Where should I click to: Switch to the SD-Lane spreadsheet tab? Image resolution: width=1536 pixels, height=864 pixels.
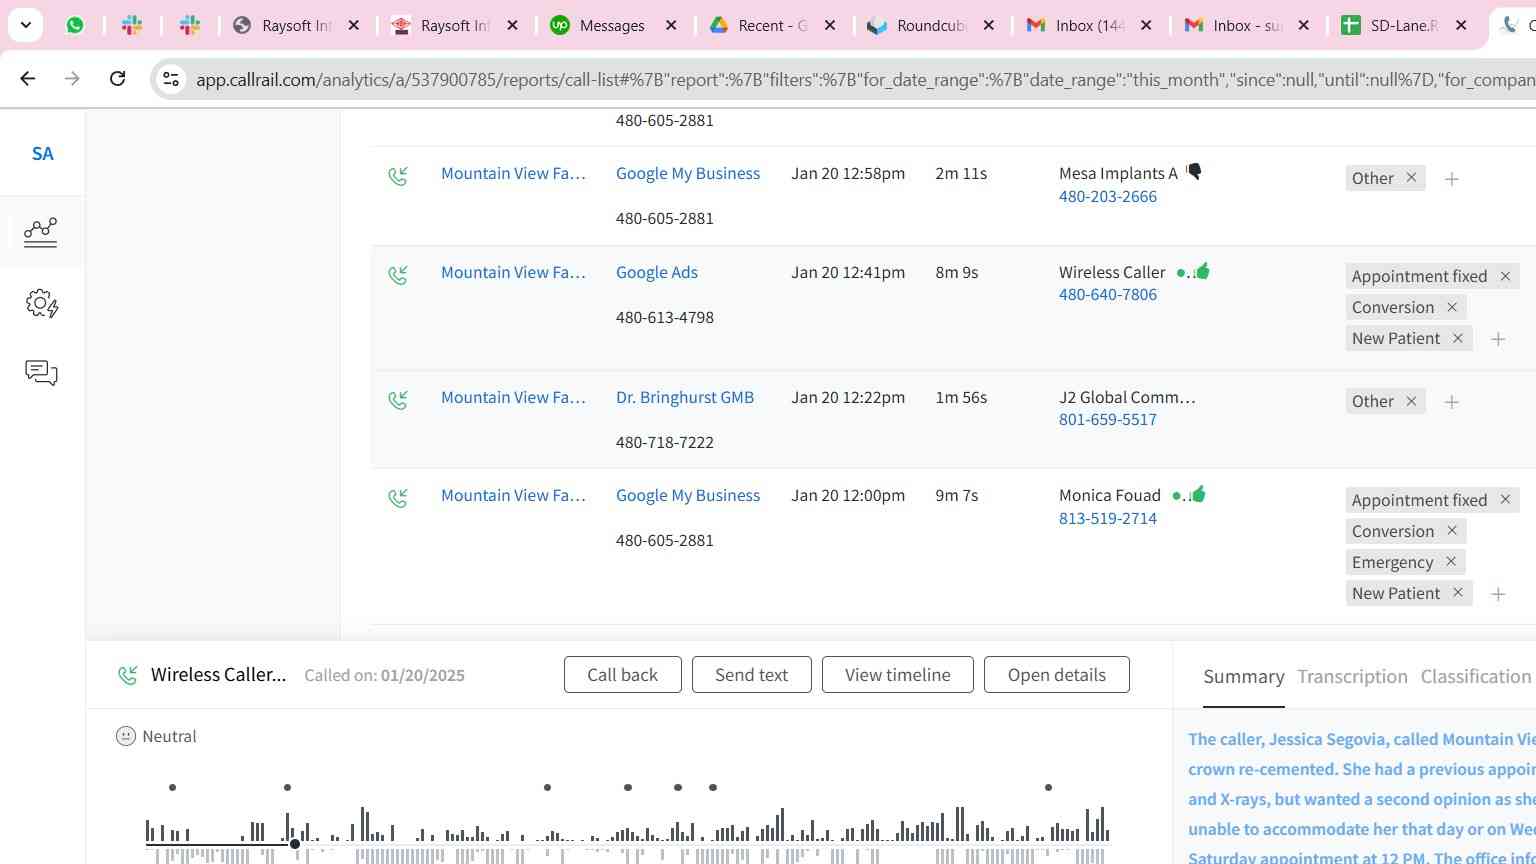tap(1404, 25)
